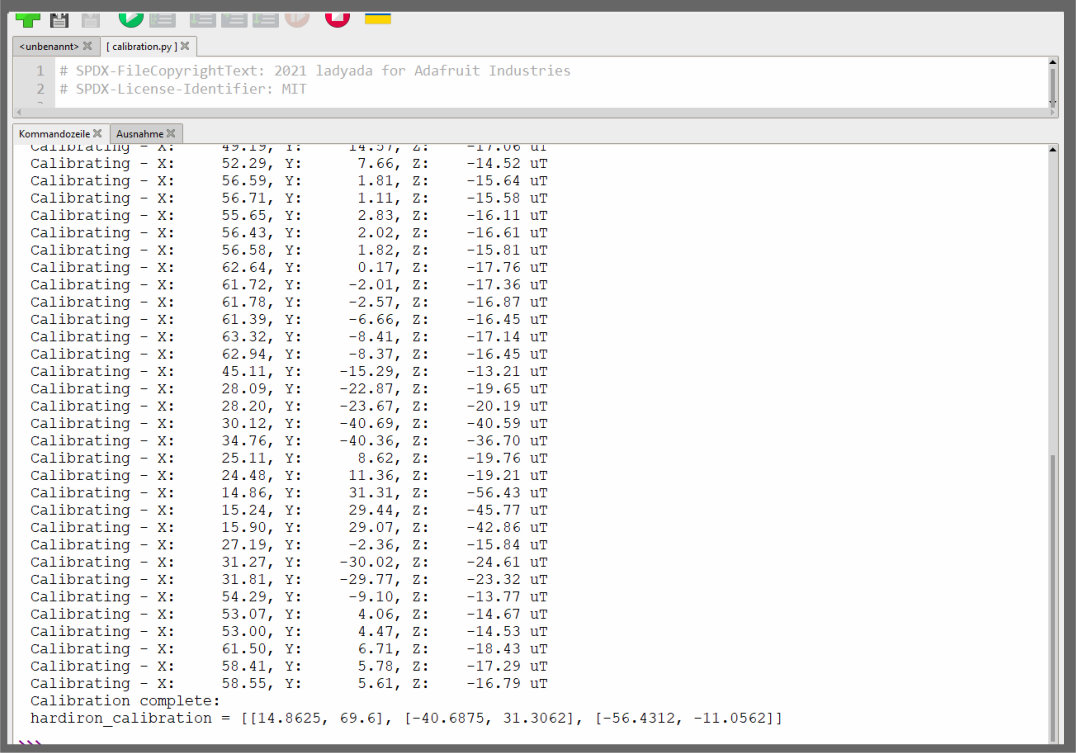Click the greyed-out Resume icon
Image resolution: width=1076 pixels, height=753 pixels.
[x=297, y=18]
